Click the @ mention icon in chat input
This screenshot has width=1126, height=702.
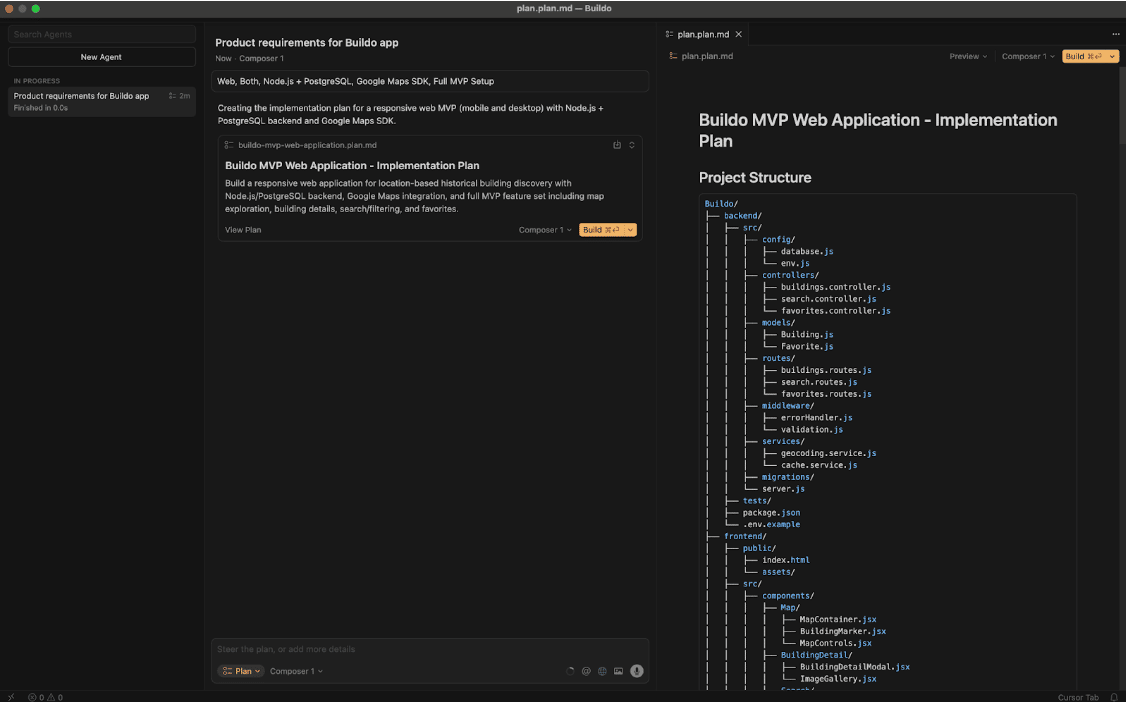tap(586, 671)
